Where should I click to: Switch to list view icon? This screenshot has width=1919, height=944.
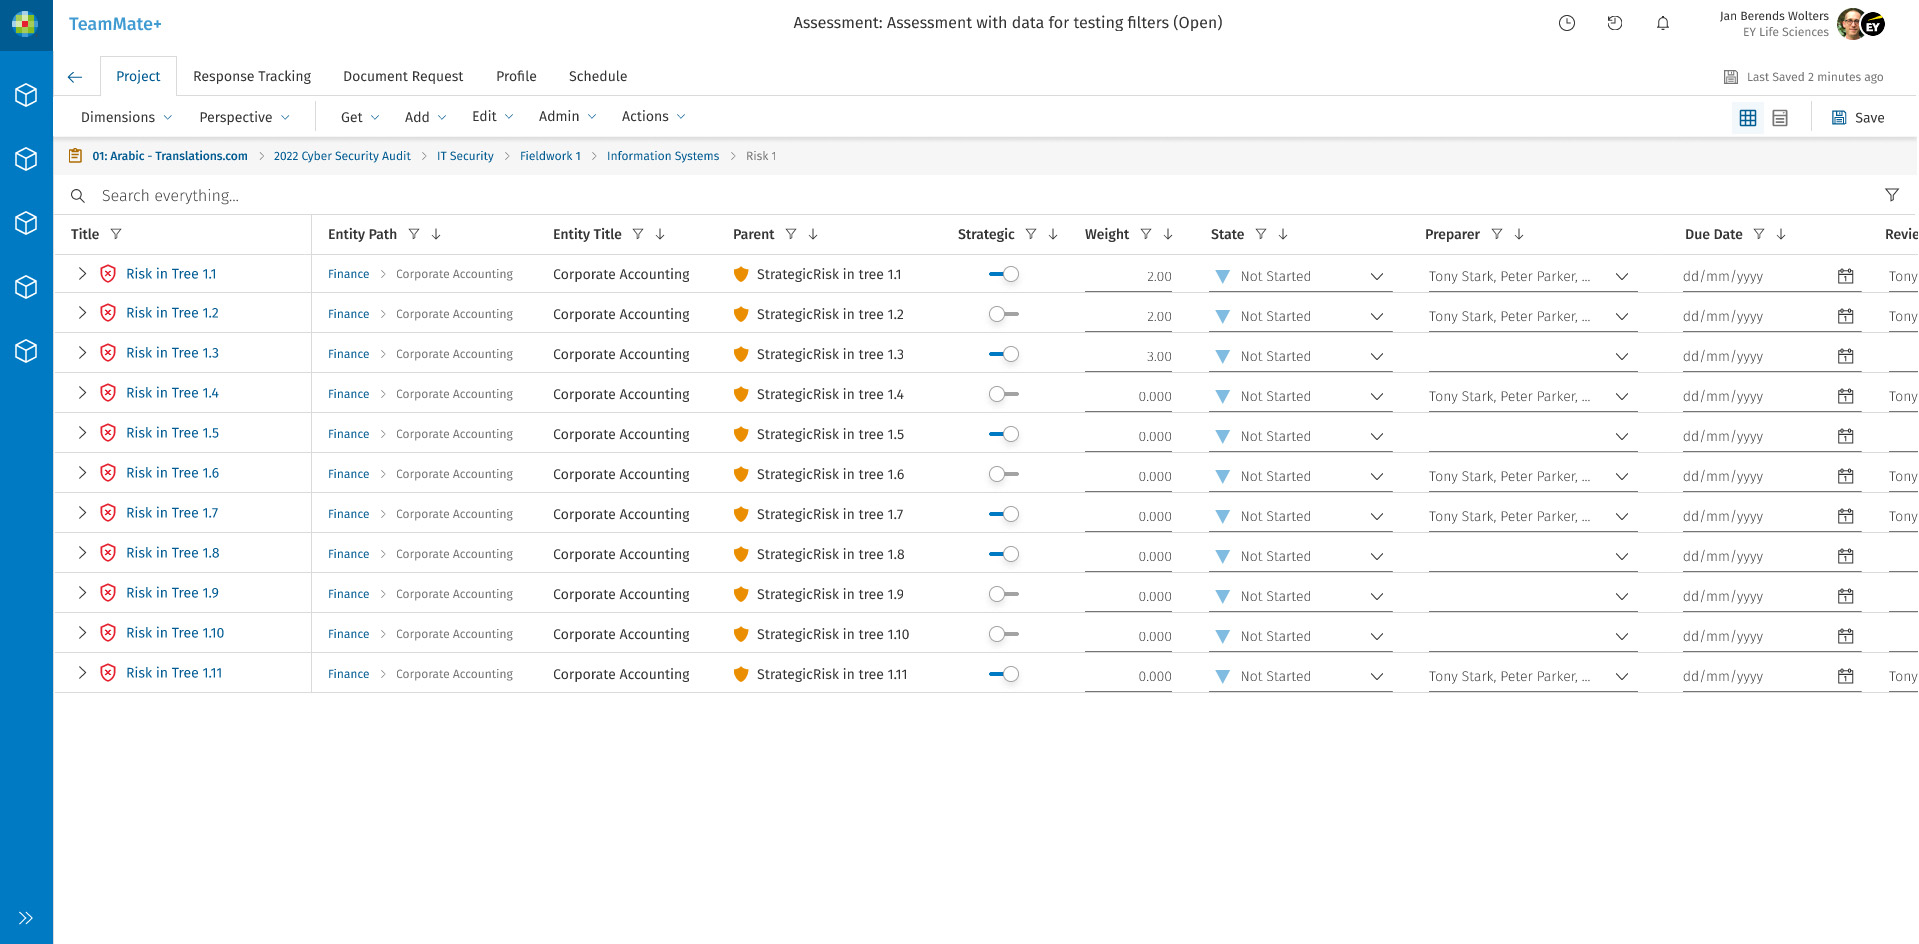pyautogui.click(x=1780, y=118)
